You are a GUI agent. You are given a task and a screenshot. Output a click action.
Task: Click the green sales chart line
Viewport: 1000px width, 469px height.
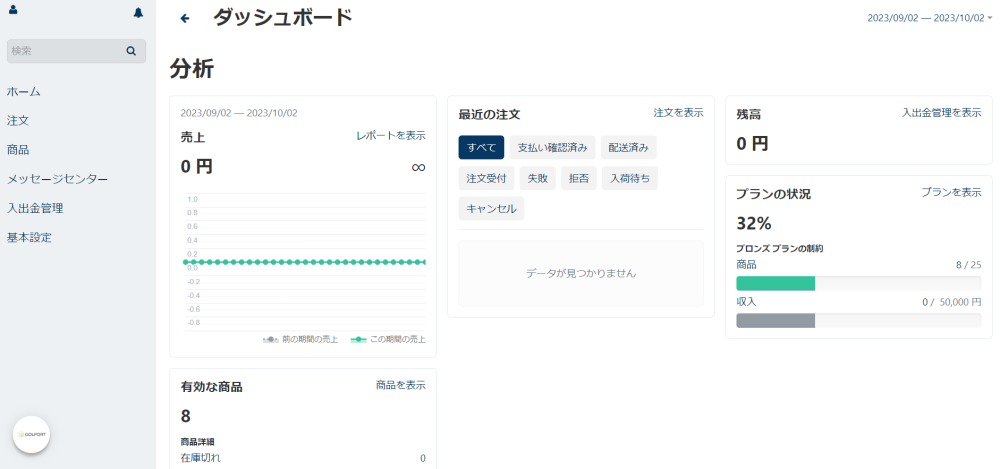tap(305, 262)
